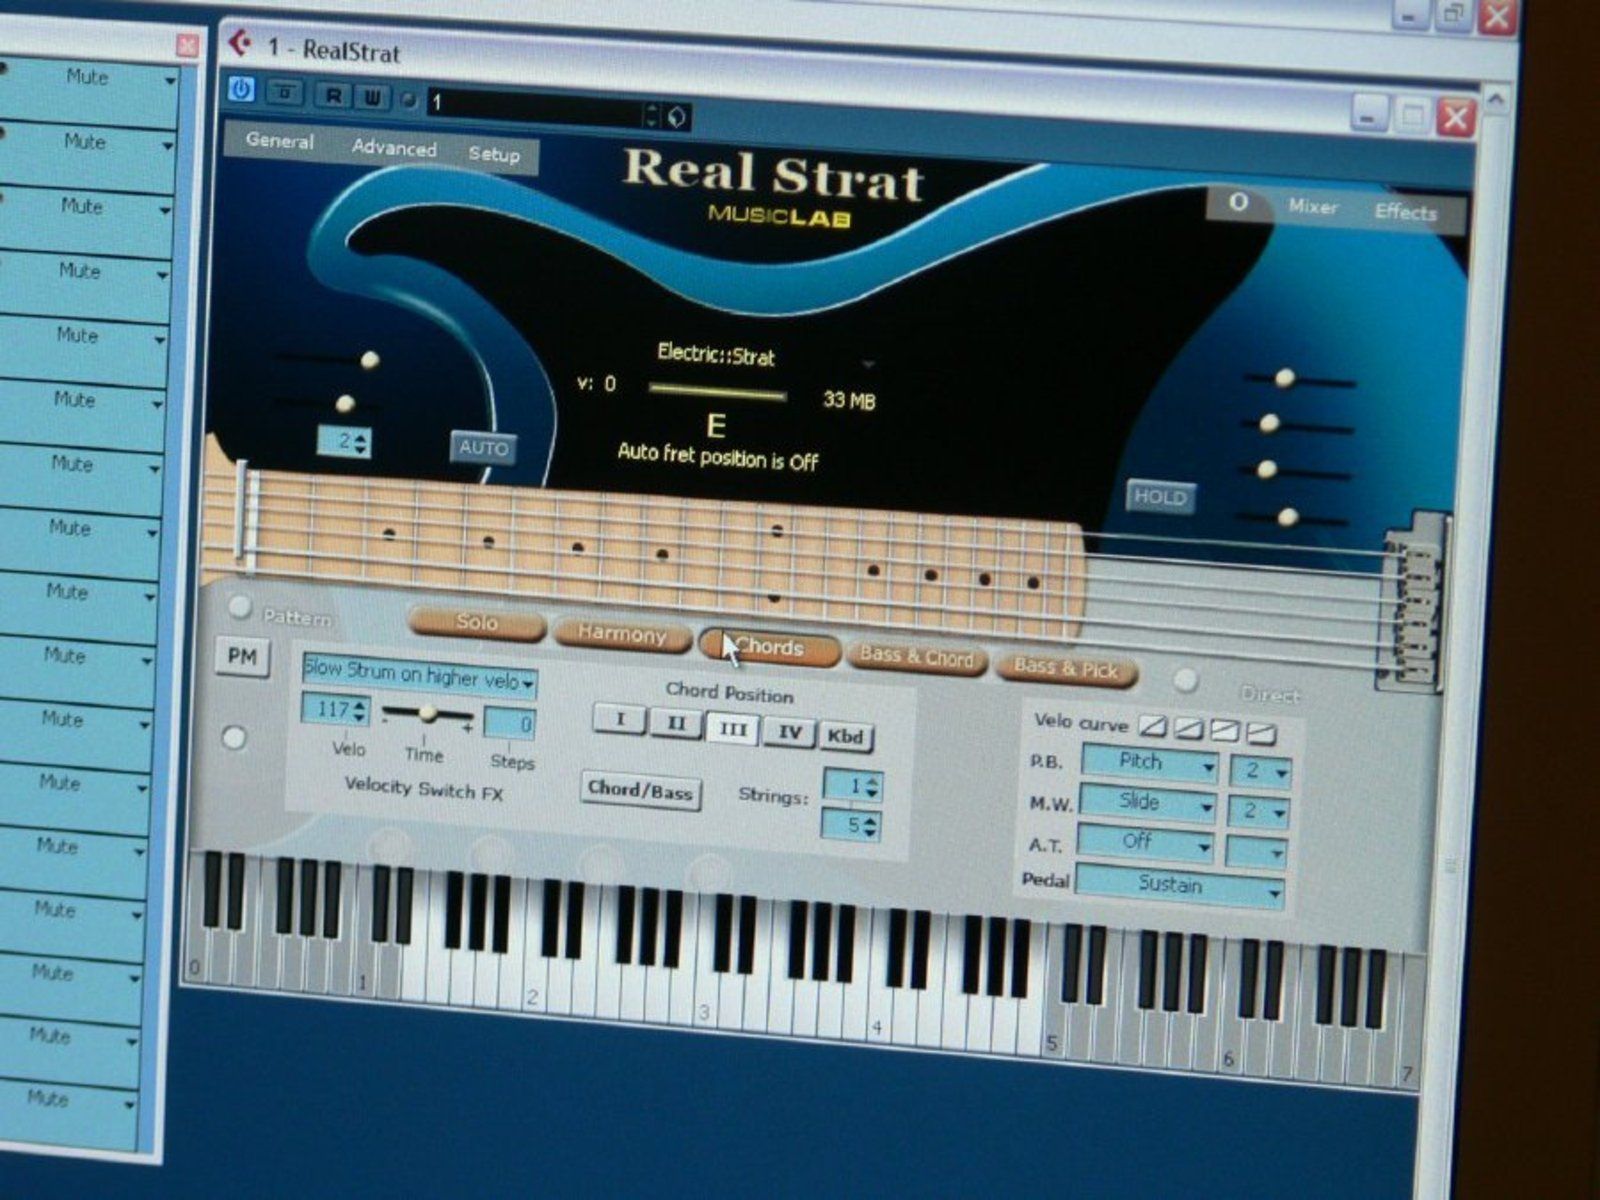The width and height of the screenshot is (1600, 1200).
Task: Open the Advanced tab
Action: pos(394,148)
